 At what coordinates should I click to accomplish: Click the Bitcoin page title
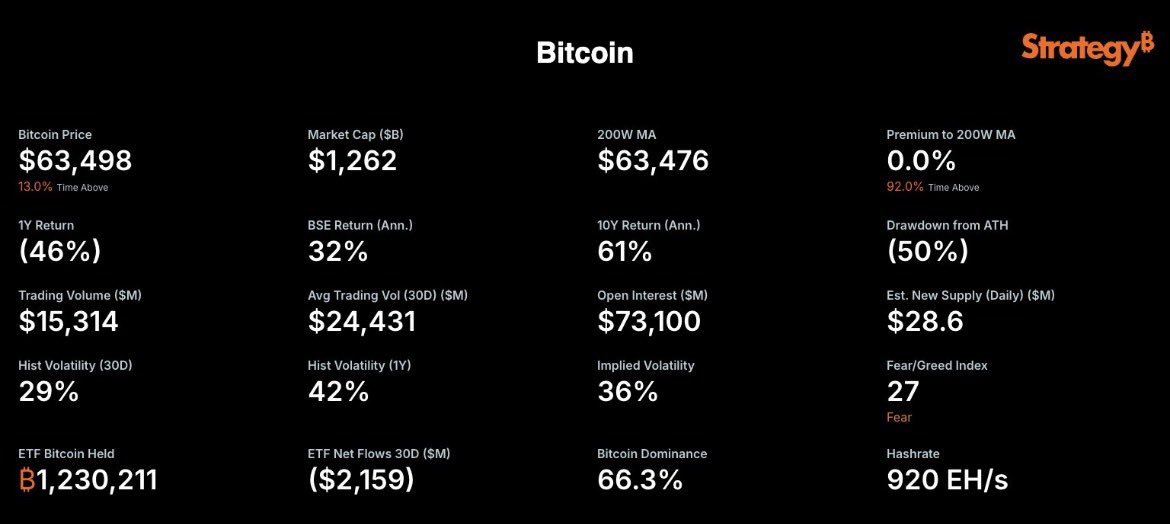[585, 53]
